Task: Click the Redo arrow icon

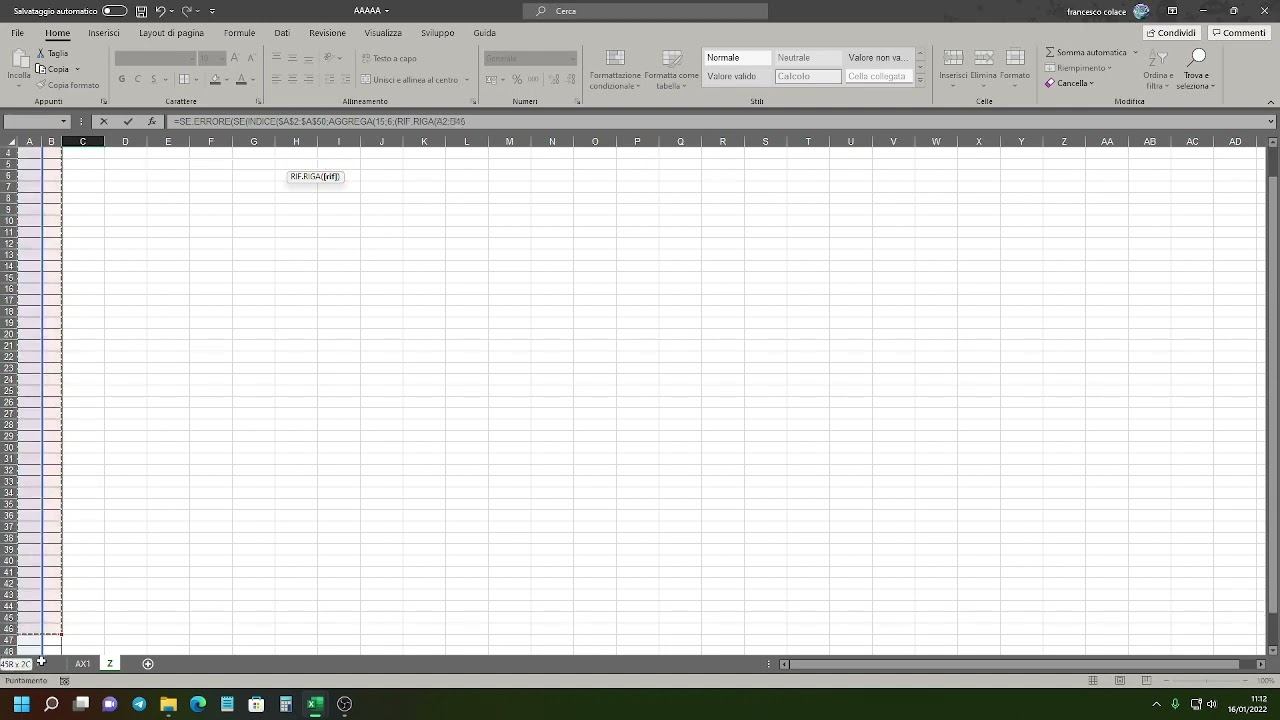Action: coord(186,11)
